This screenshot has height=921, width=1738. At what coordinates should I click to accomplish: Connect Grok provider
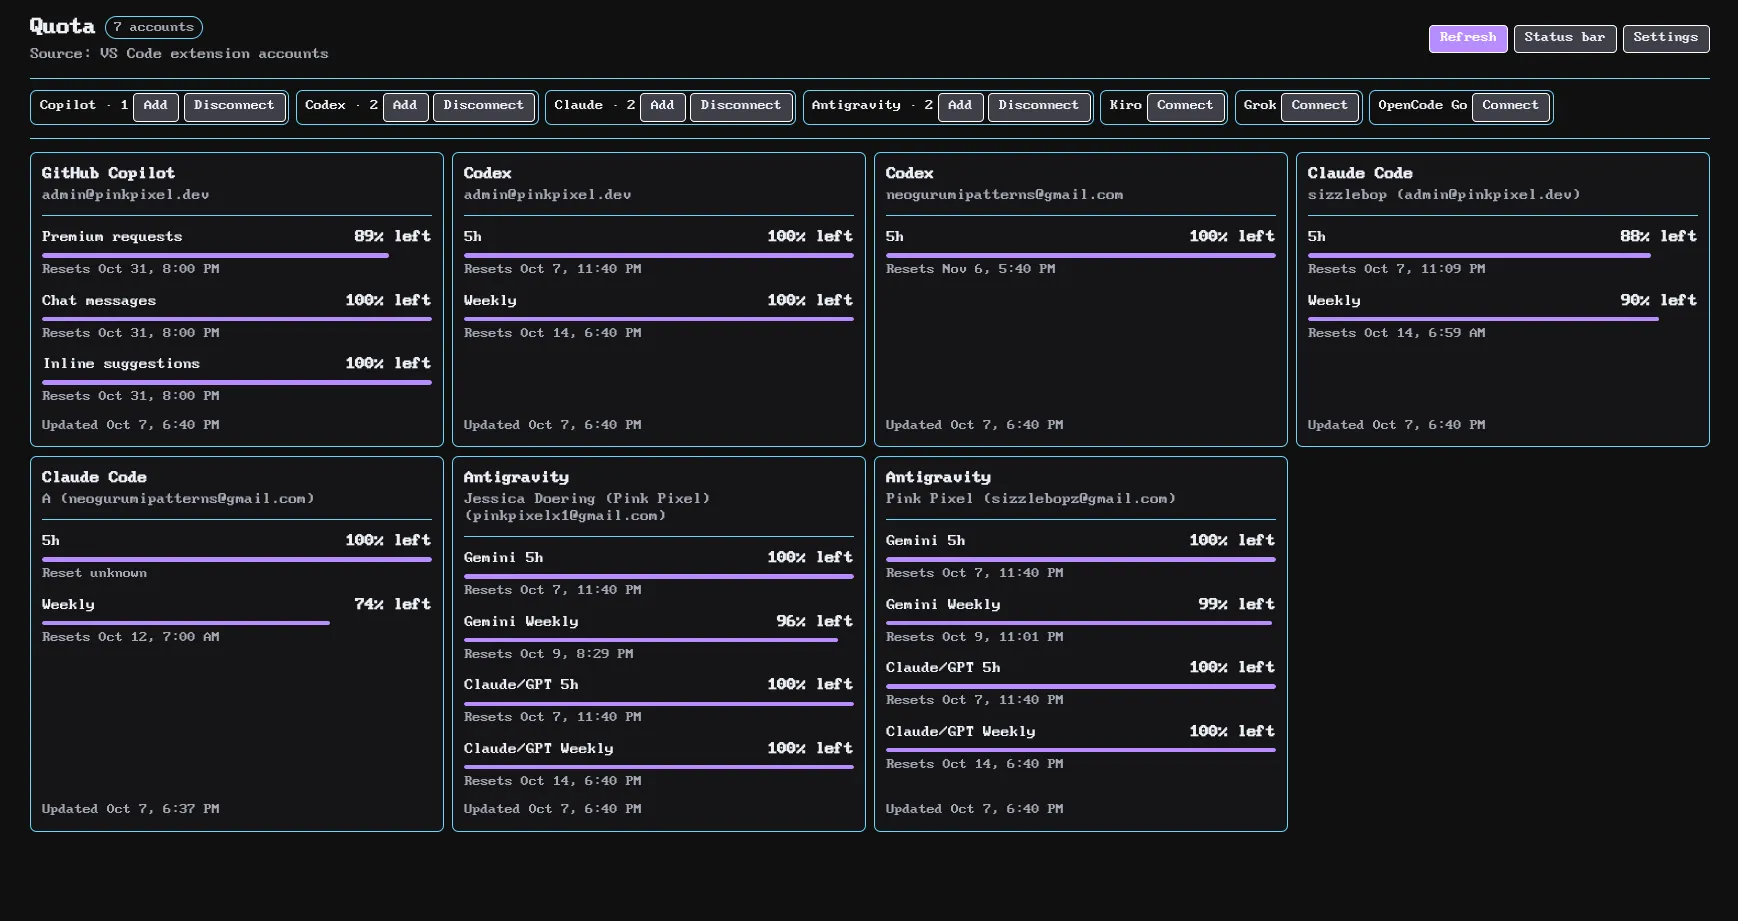click(1319, 106)
